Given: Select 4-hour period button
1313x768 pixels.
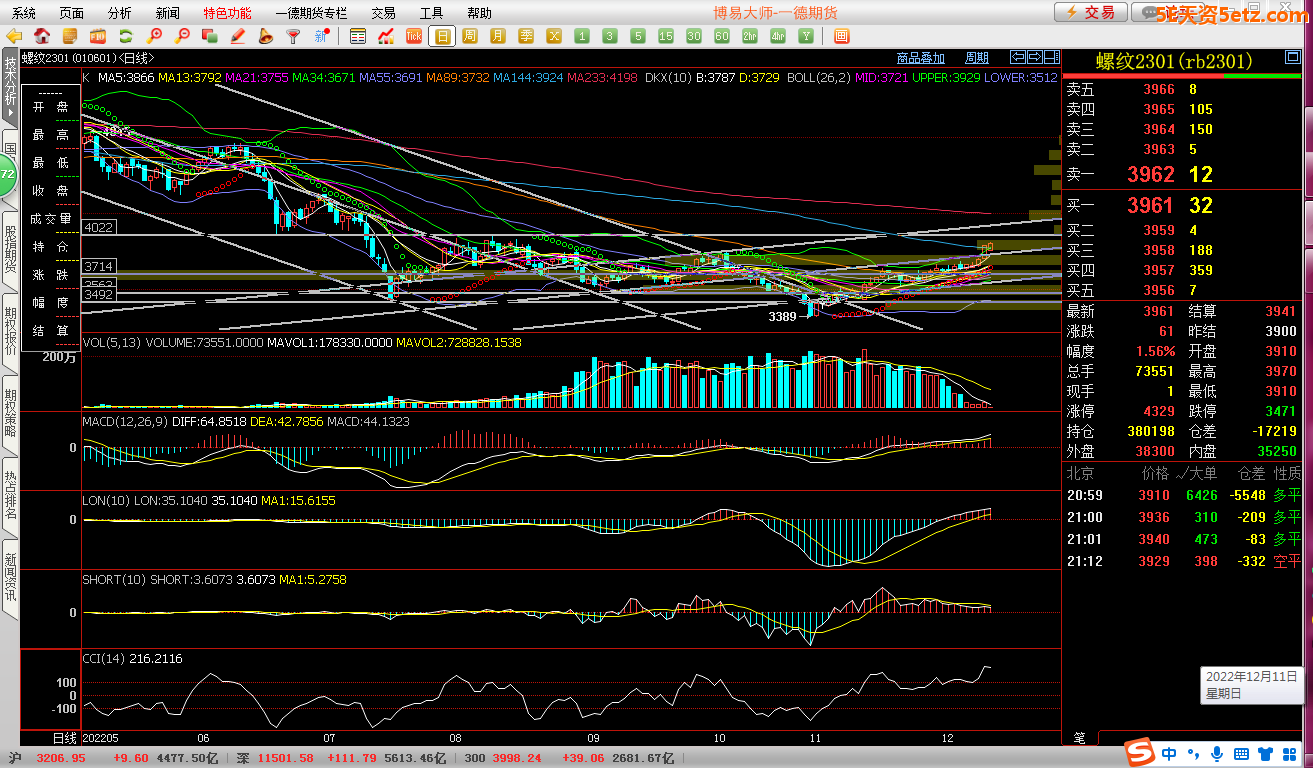Looking at the screenshot, I should click(777, 36).
